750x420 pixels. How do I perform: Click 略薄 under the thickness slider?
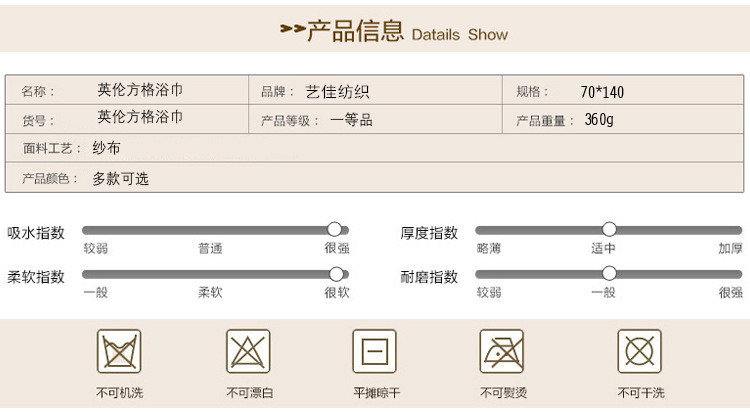[x=489, y=248]
